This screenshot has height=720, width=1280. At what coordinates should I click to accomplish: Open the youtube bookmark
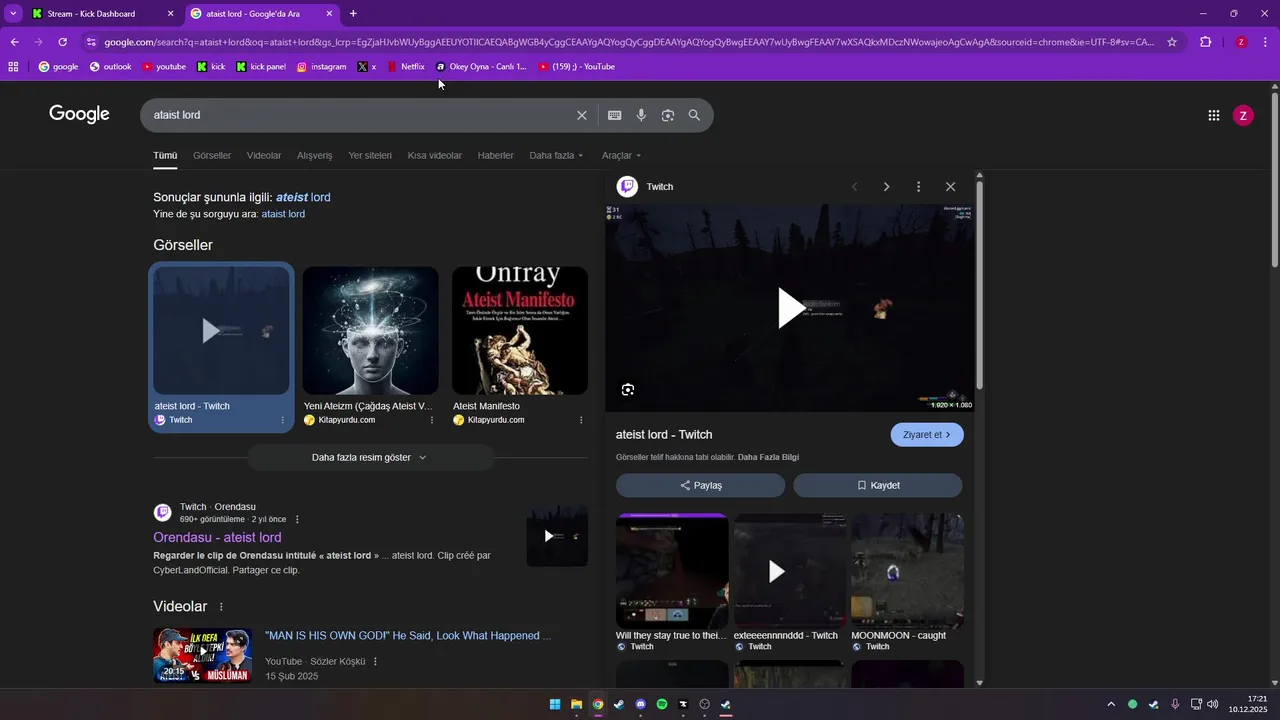(164, 67)
